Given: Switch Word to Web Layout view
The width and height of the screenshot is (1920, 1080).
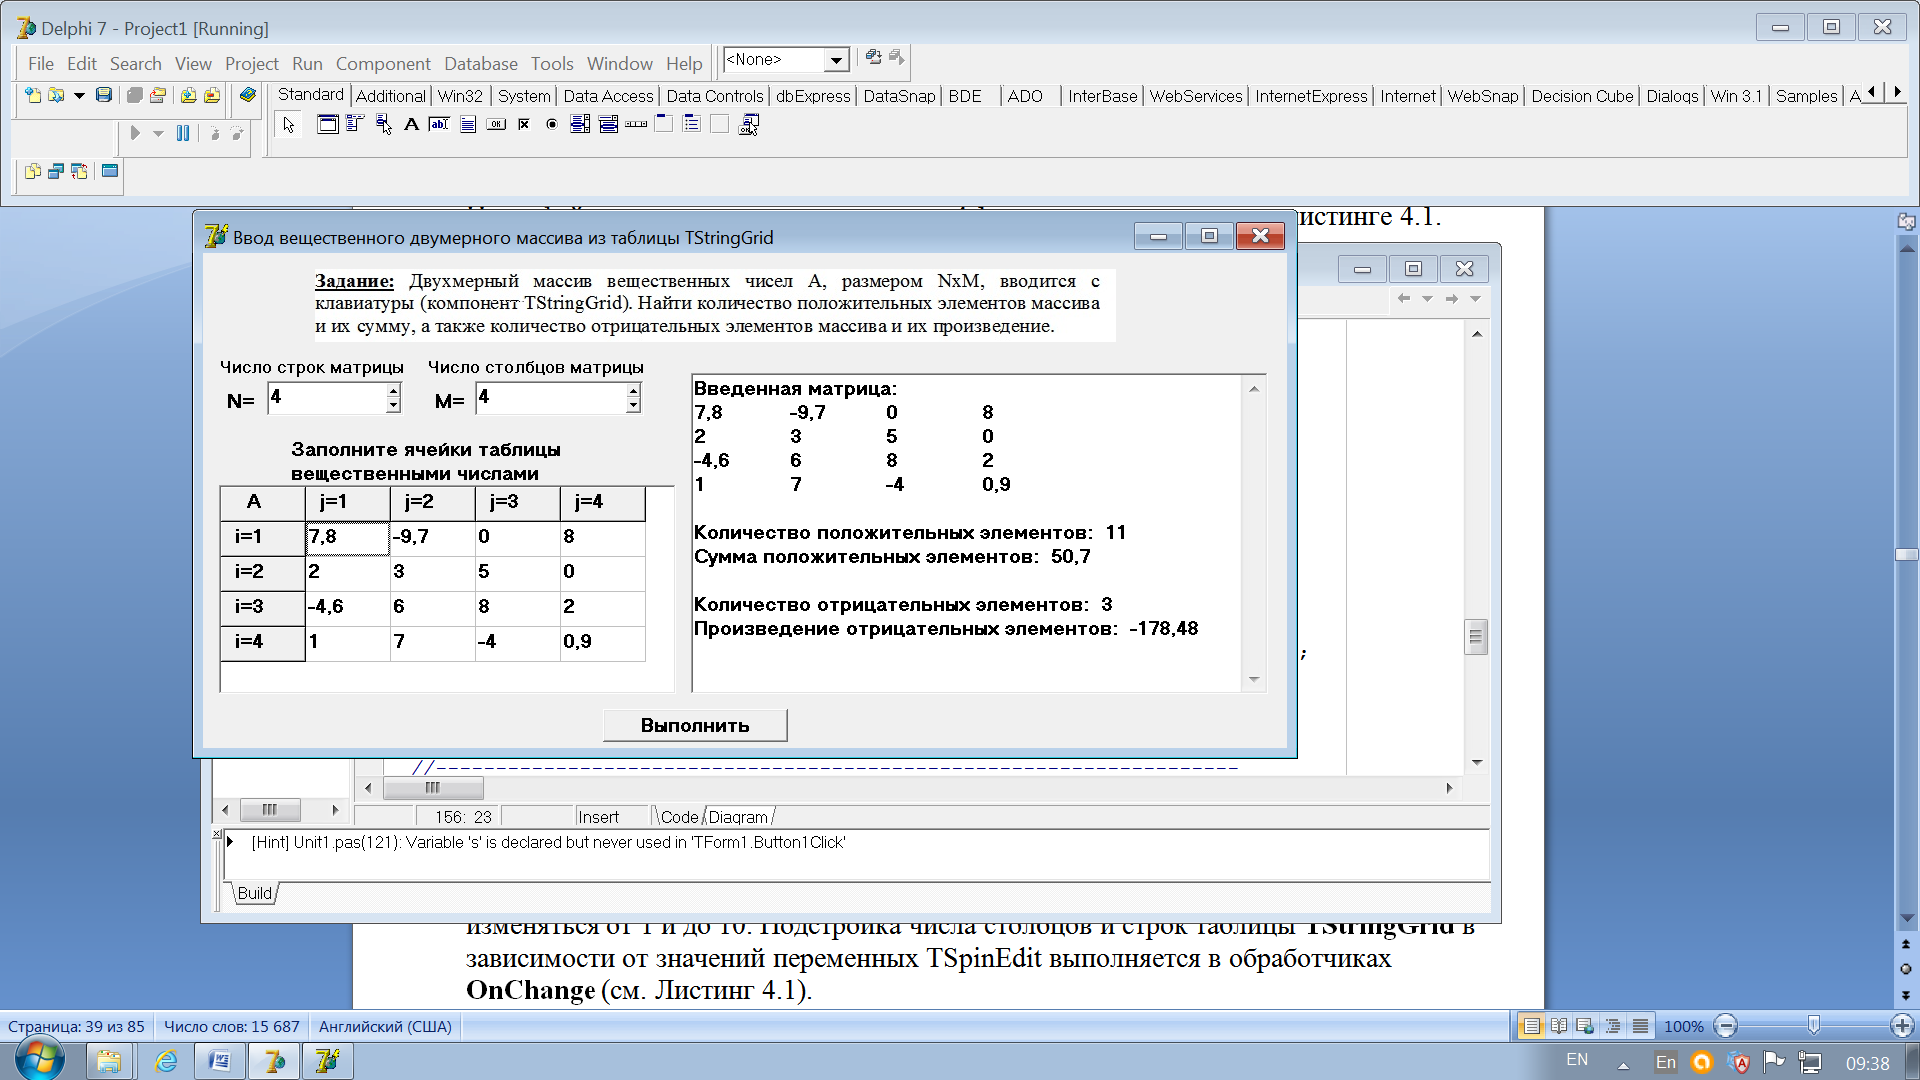Looking at the screenshot, I should click(x=1585, y=1026).
